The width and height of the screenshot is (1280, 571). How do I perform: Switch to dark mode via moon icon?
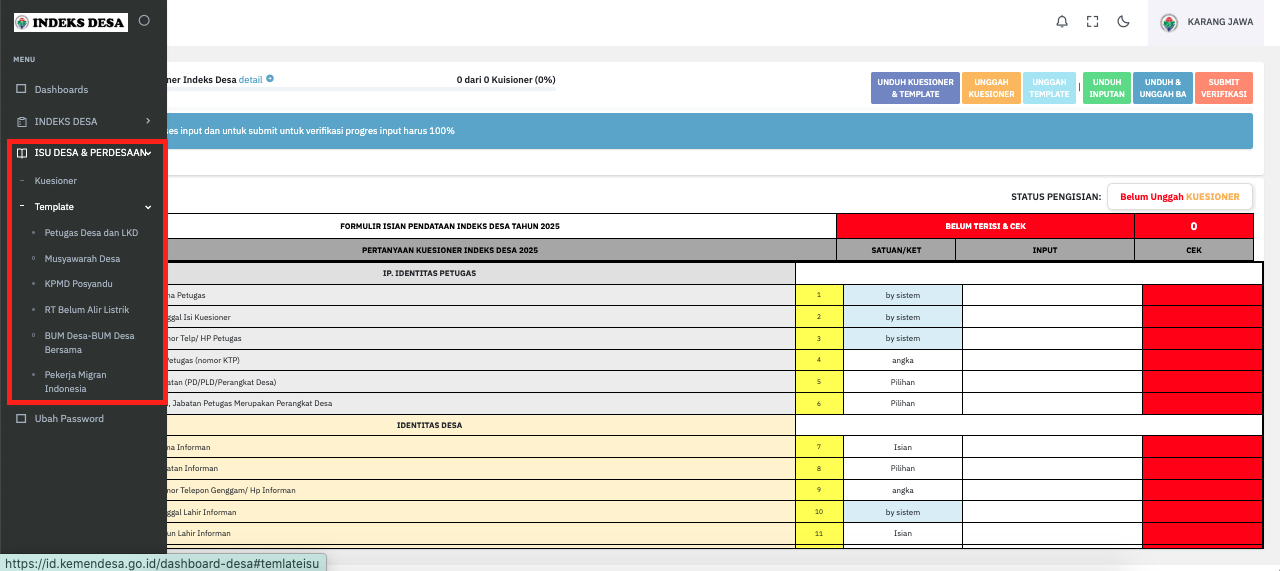coord(1123,22)
